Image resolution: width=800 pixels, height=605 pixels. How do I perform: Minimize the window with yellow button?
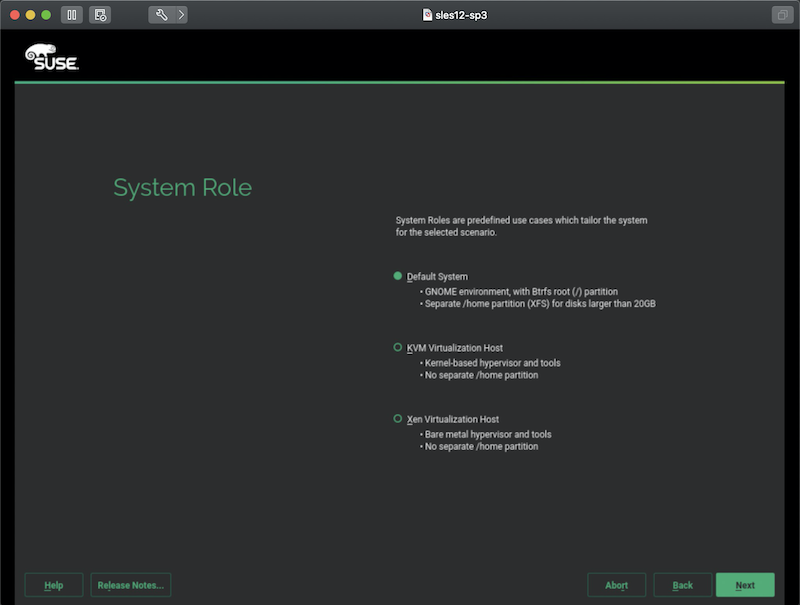tap(31, 15)
